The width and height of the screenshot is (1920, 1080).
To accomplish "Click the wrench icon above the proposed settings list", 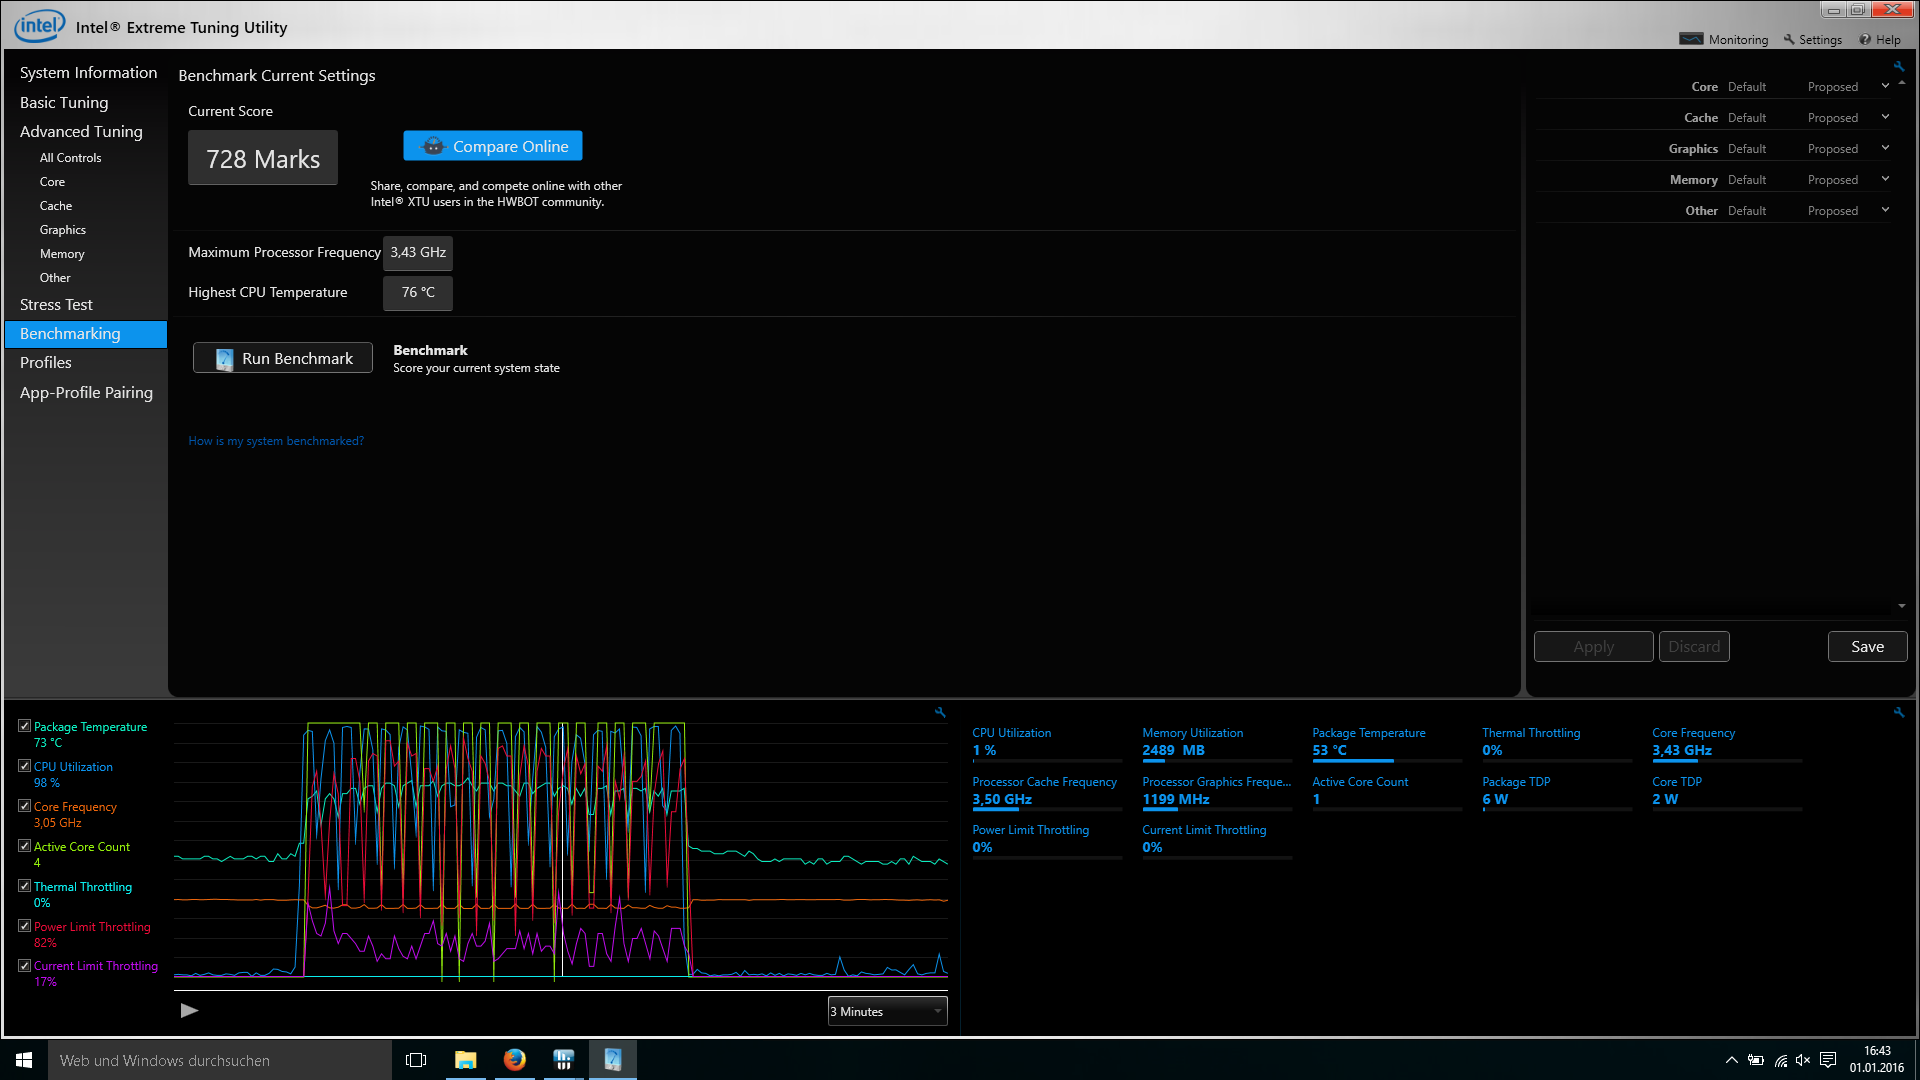I will [1898, 67].
